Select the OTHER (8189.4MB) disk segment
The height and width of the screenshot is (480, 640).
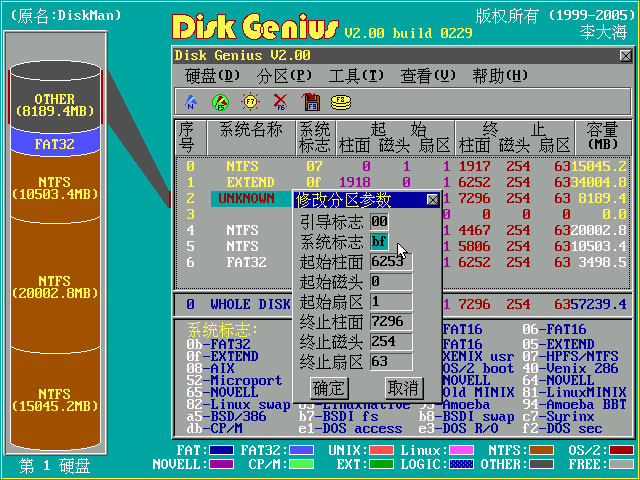(55, 104)
